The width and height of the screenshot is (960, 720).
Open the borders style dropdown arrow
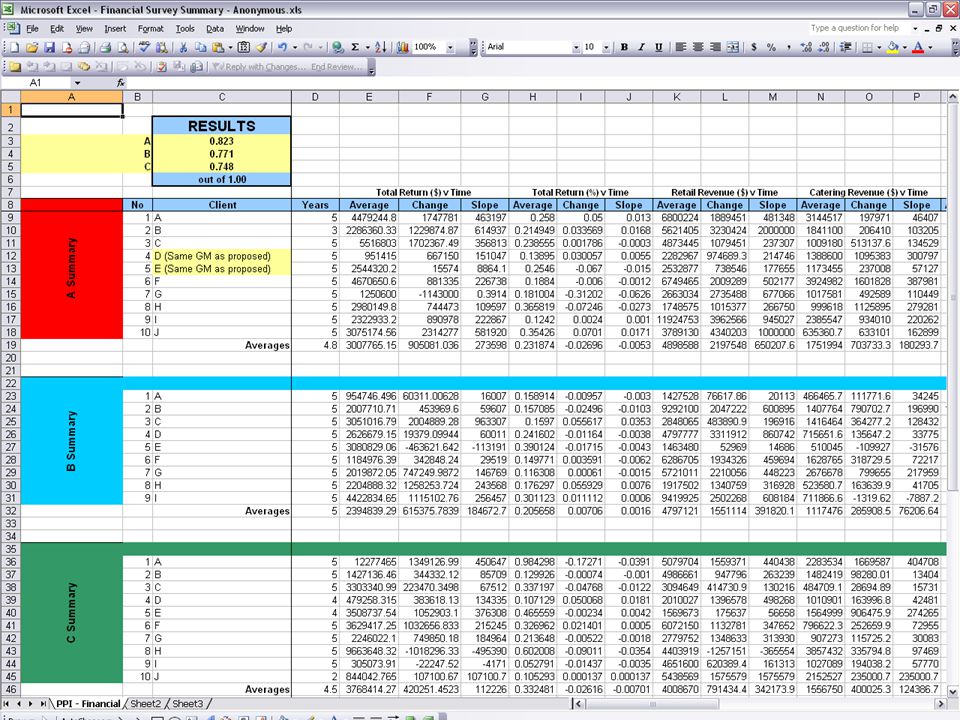[x=879, y=47]
